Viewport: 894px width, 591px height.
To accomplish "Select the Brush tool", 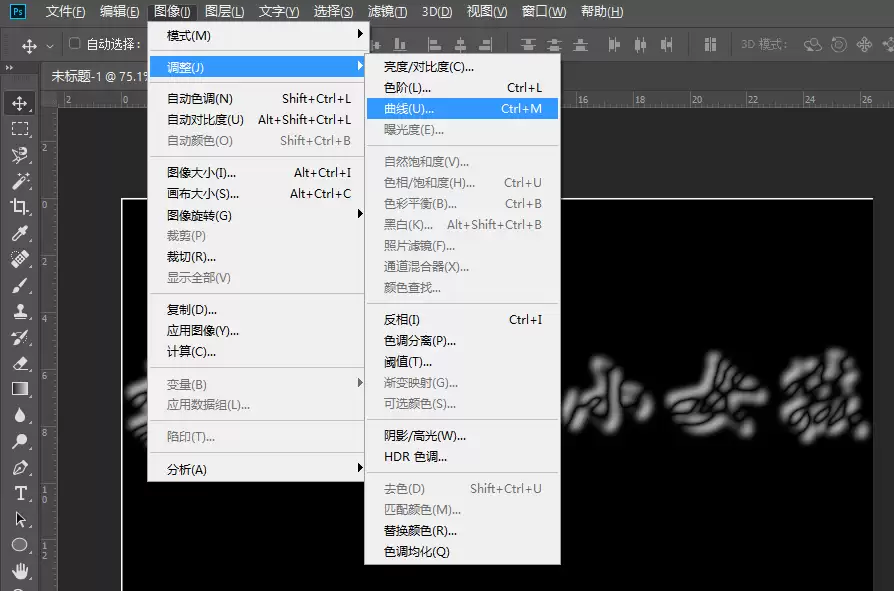I will click(20, 285).
